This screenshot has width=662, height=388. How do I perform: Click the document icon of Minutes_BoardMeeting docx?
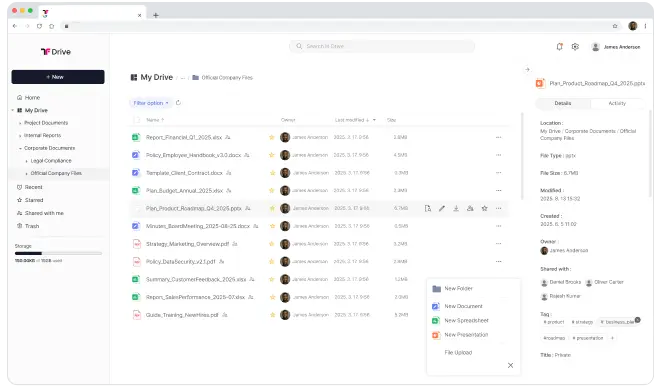click(136, 226)
